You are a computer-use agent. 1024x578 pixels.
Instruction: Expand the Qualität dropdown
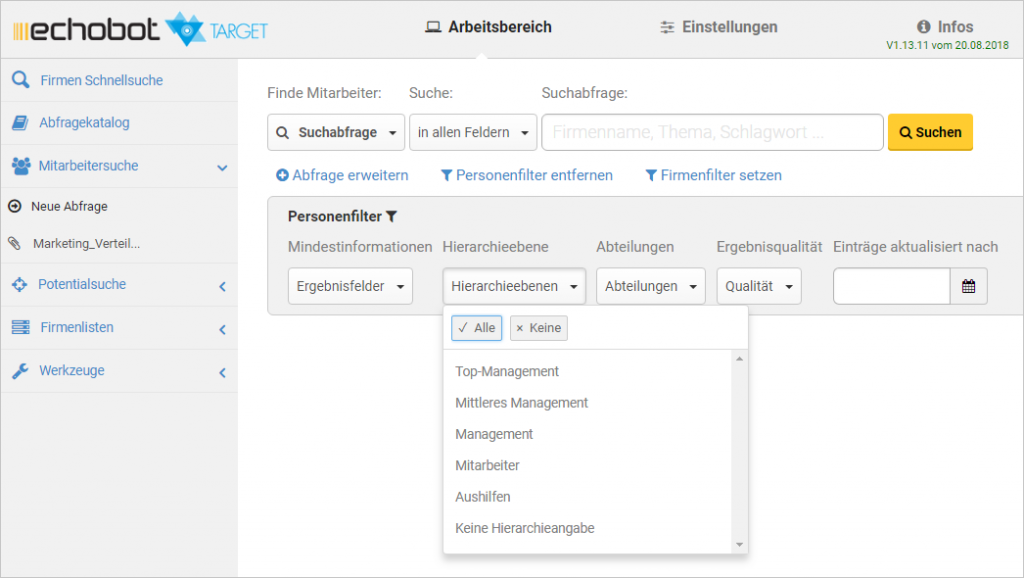click(758, 286)
